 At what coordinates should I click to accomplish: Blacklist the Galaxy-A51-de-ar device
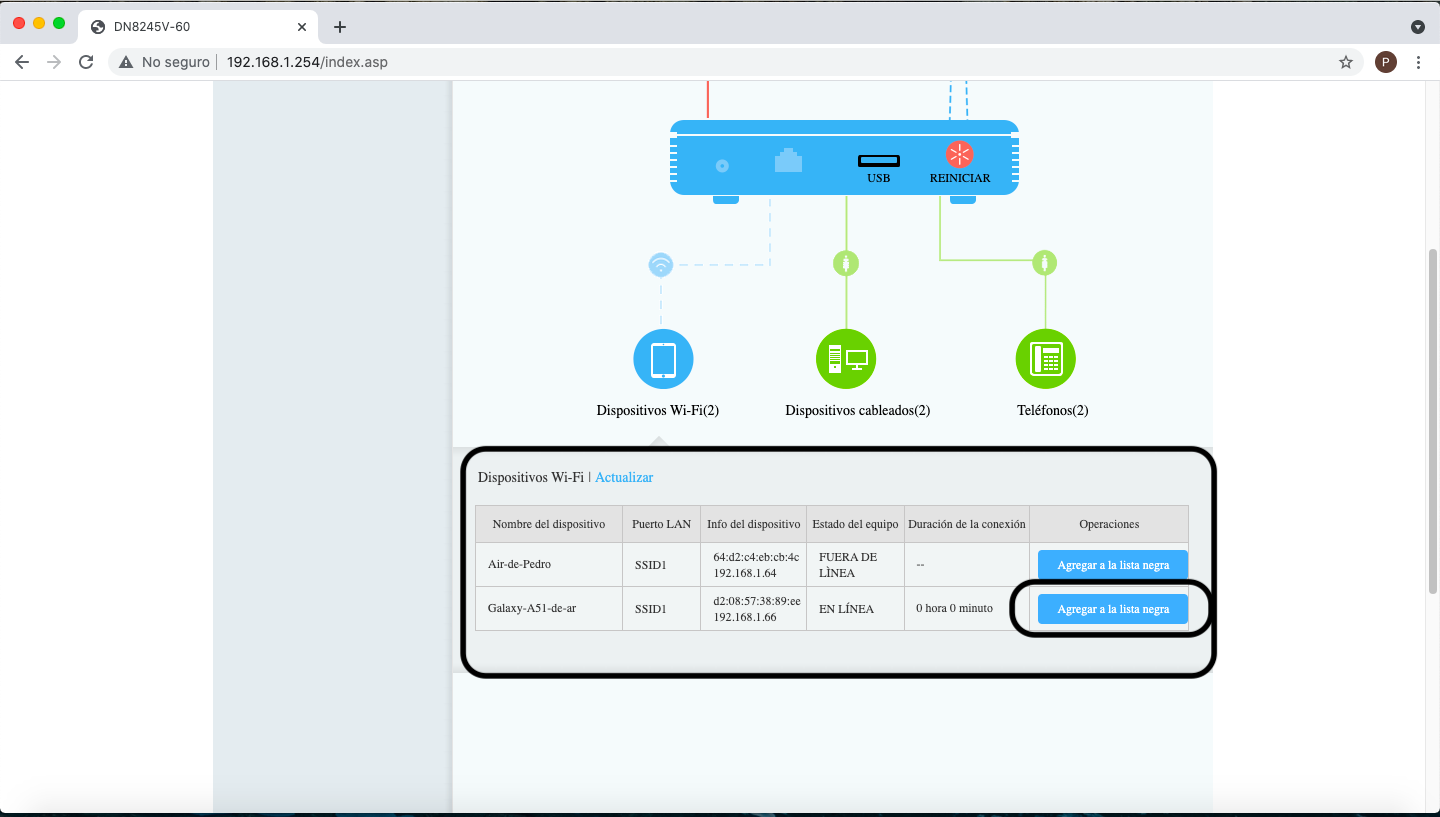[1112, 609]
